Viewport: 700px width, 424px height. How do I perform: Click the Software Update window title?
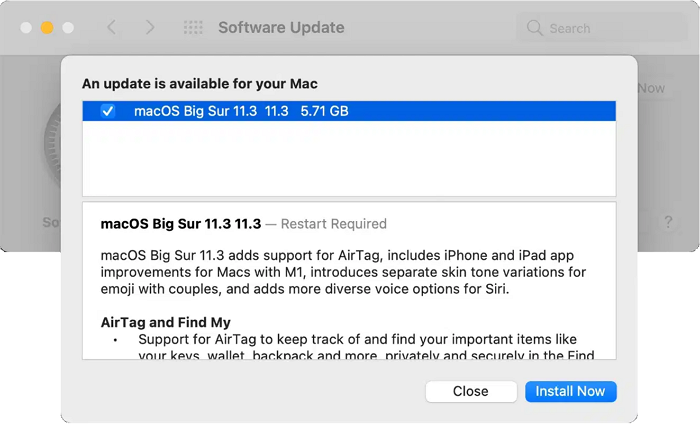281,28
